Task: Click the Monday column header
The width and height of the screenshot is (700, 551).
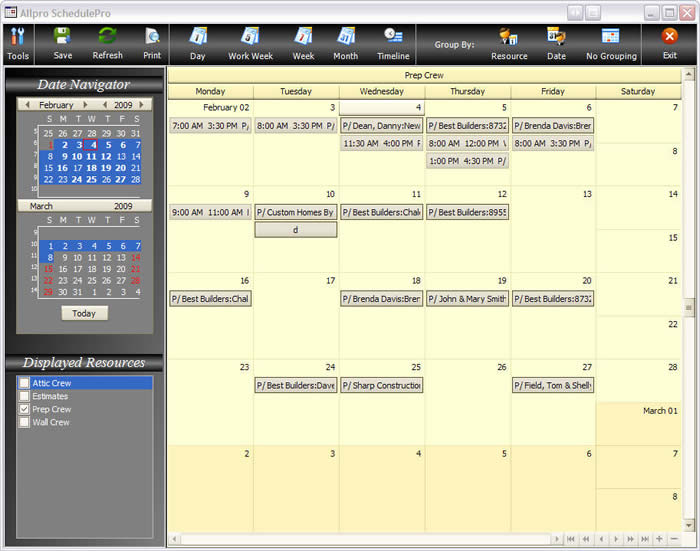Action: tap(210, 91)
